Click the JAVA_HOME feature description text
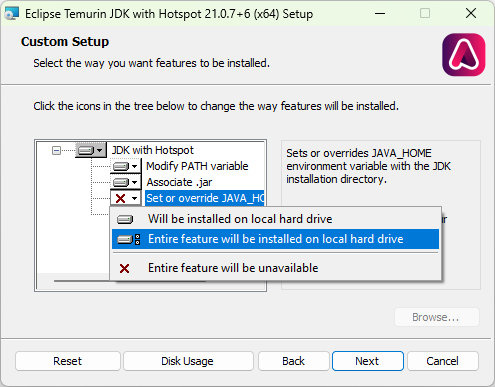Viewport: 495px width, 387px height. (x=368, y=166)
